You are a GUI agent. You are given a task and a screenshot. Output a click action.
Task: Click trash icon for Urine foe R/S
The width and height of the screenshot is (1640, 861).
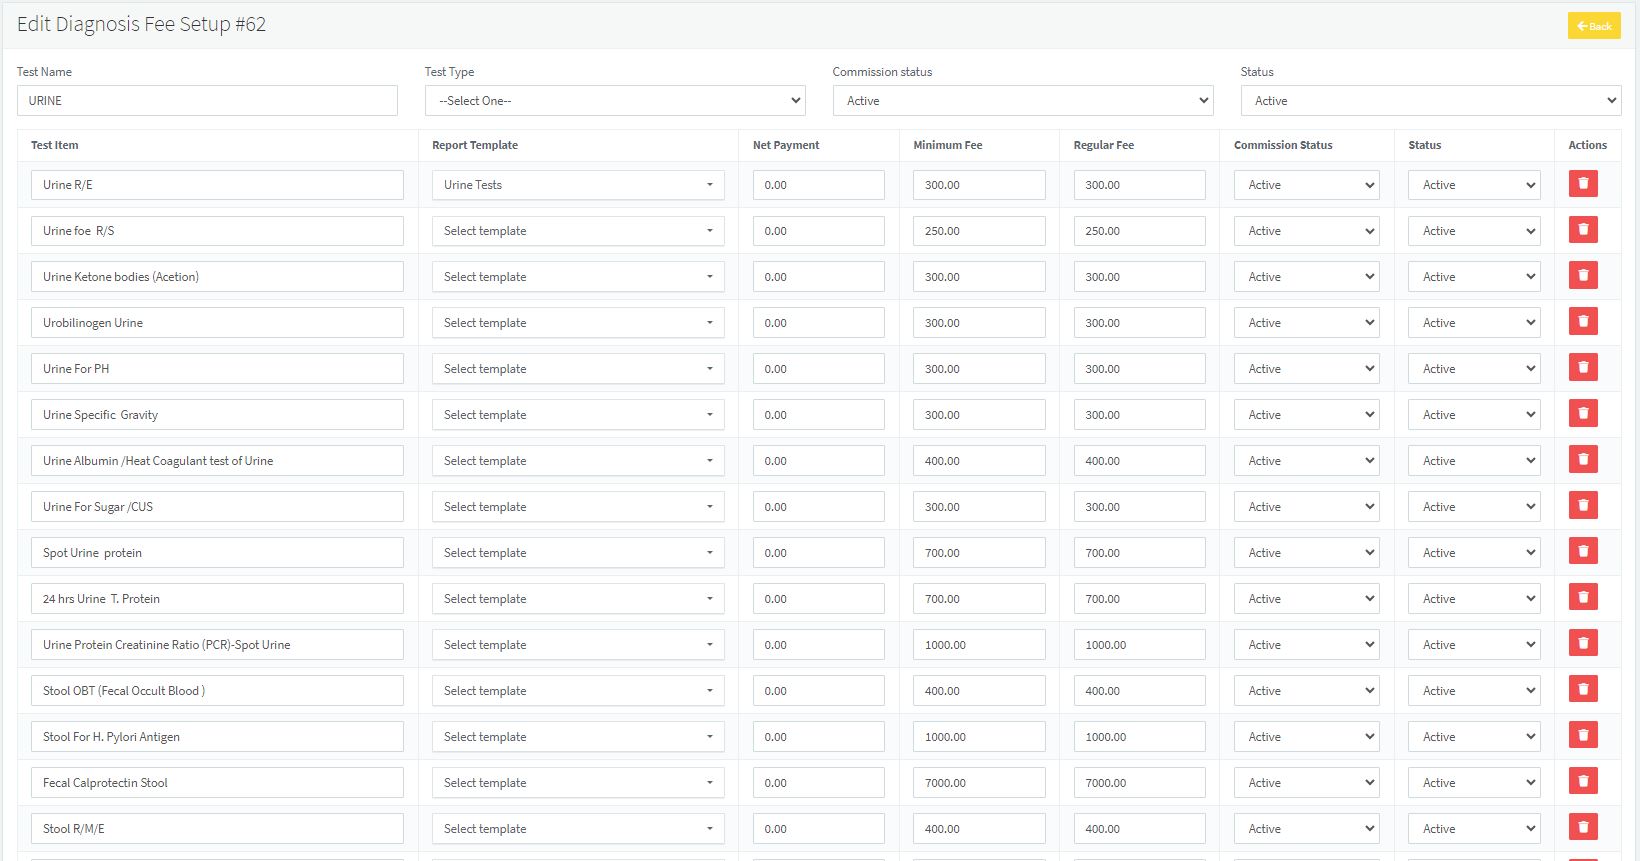1582,230
